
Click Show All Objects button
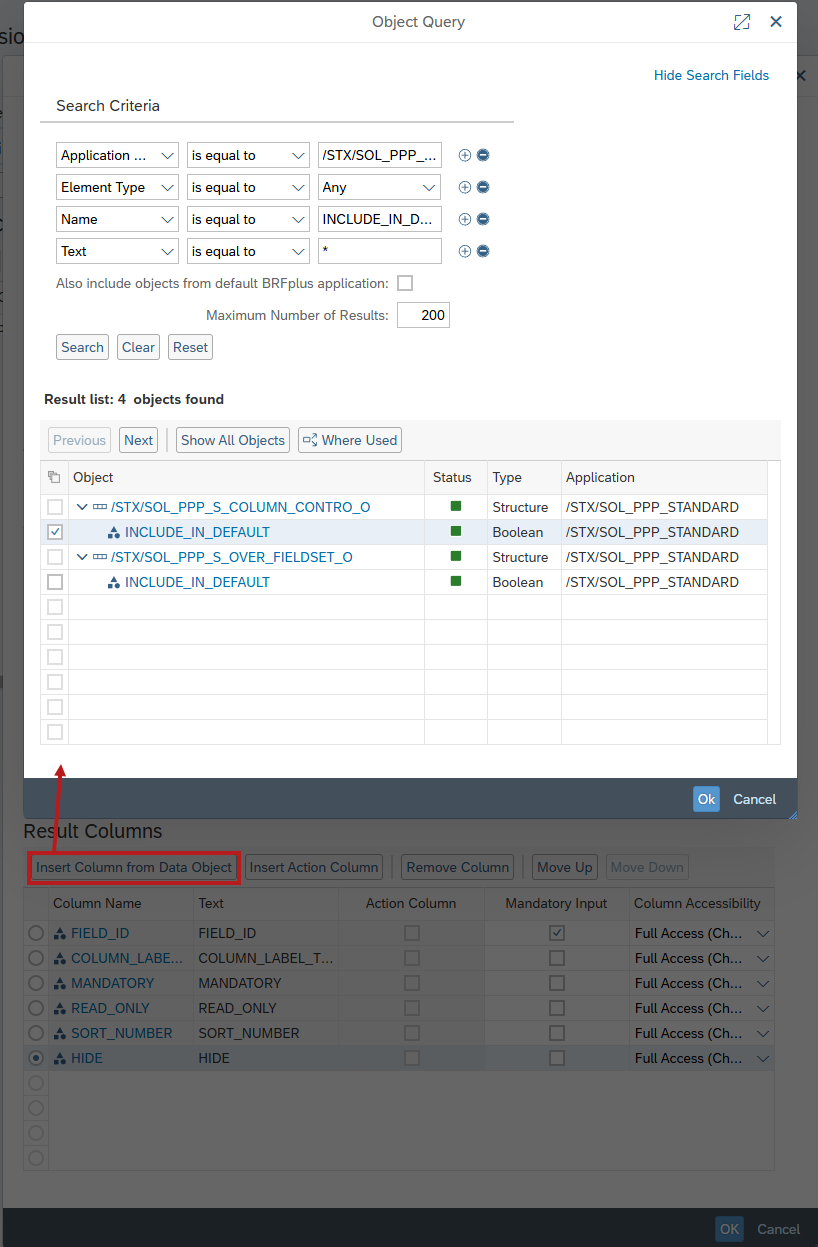click(x=233, y=440)
